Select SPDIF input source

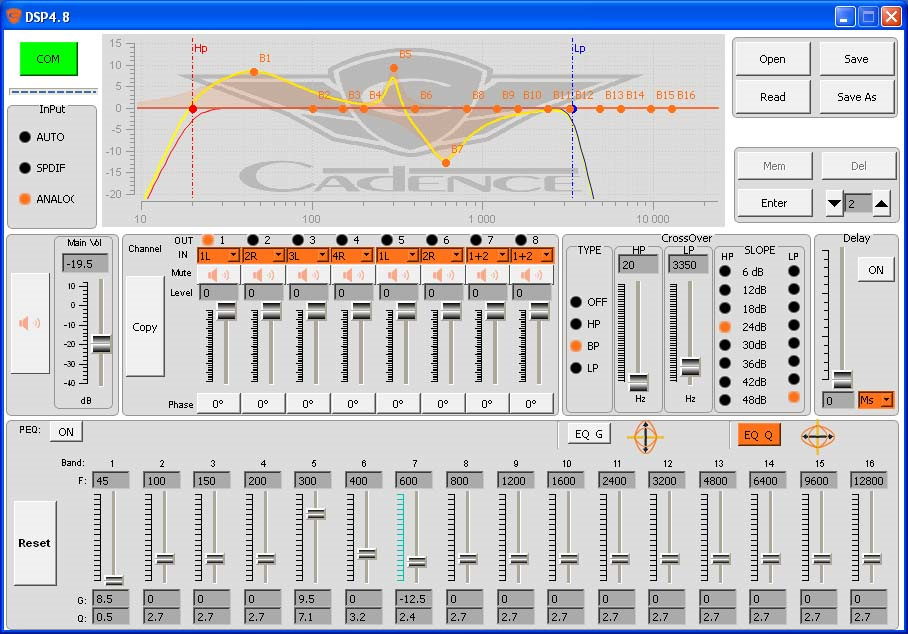(x=25, y=168)
